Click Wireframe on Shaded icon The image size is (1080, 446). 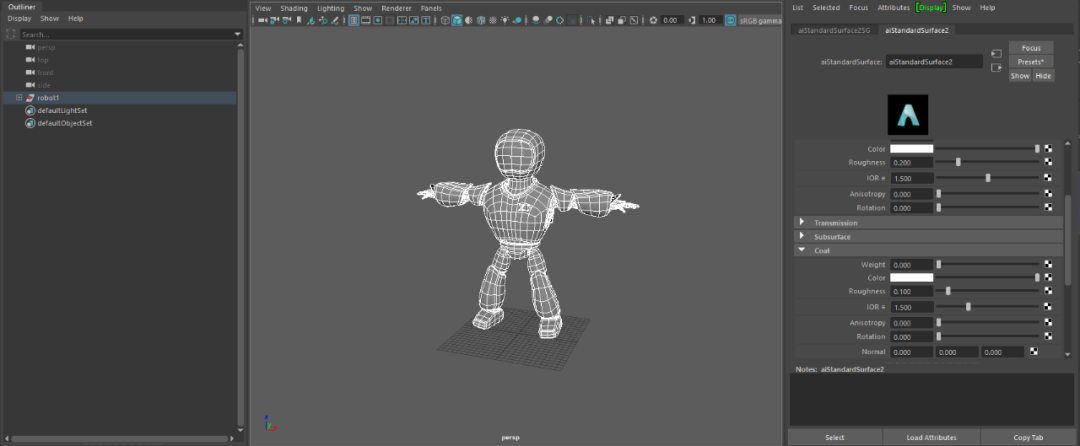click(x=481, y=21)
